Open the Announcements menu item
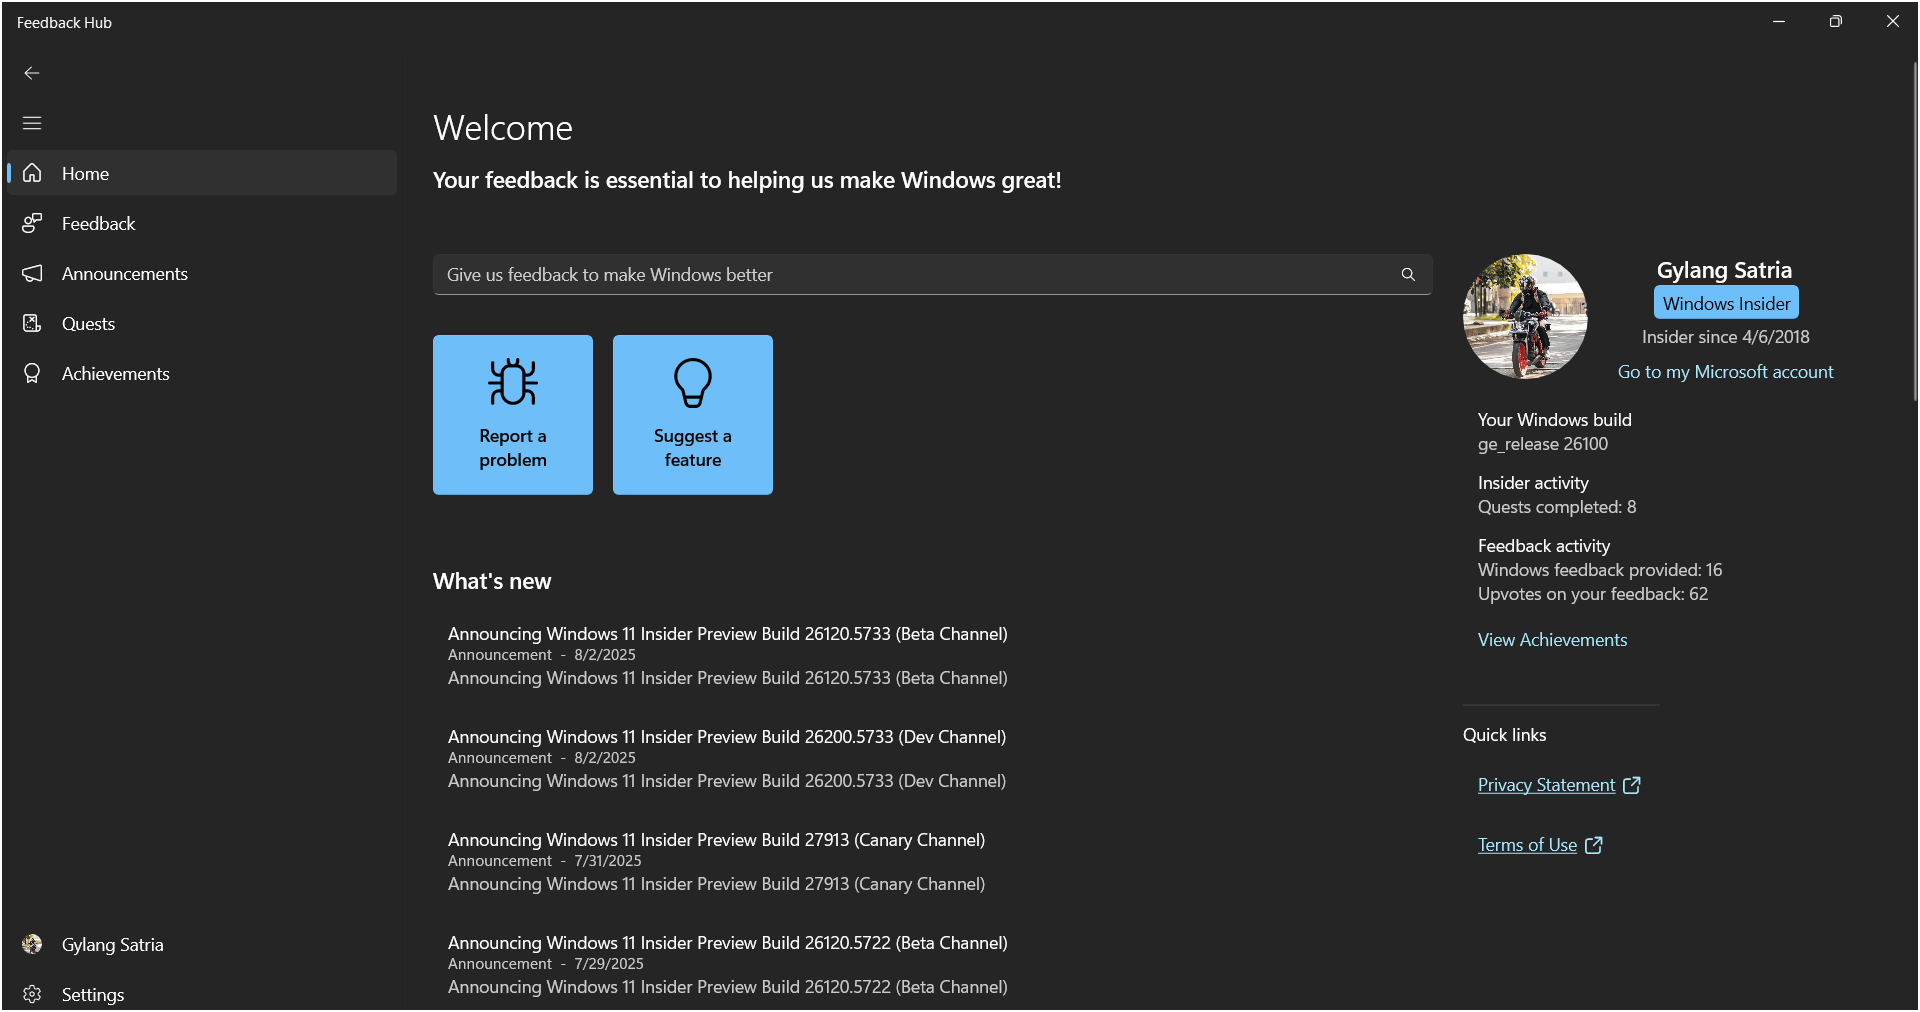 pyautogui.click(x=201, y=273)
